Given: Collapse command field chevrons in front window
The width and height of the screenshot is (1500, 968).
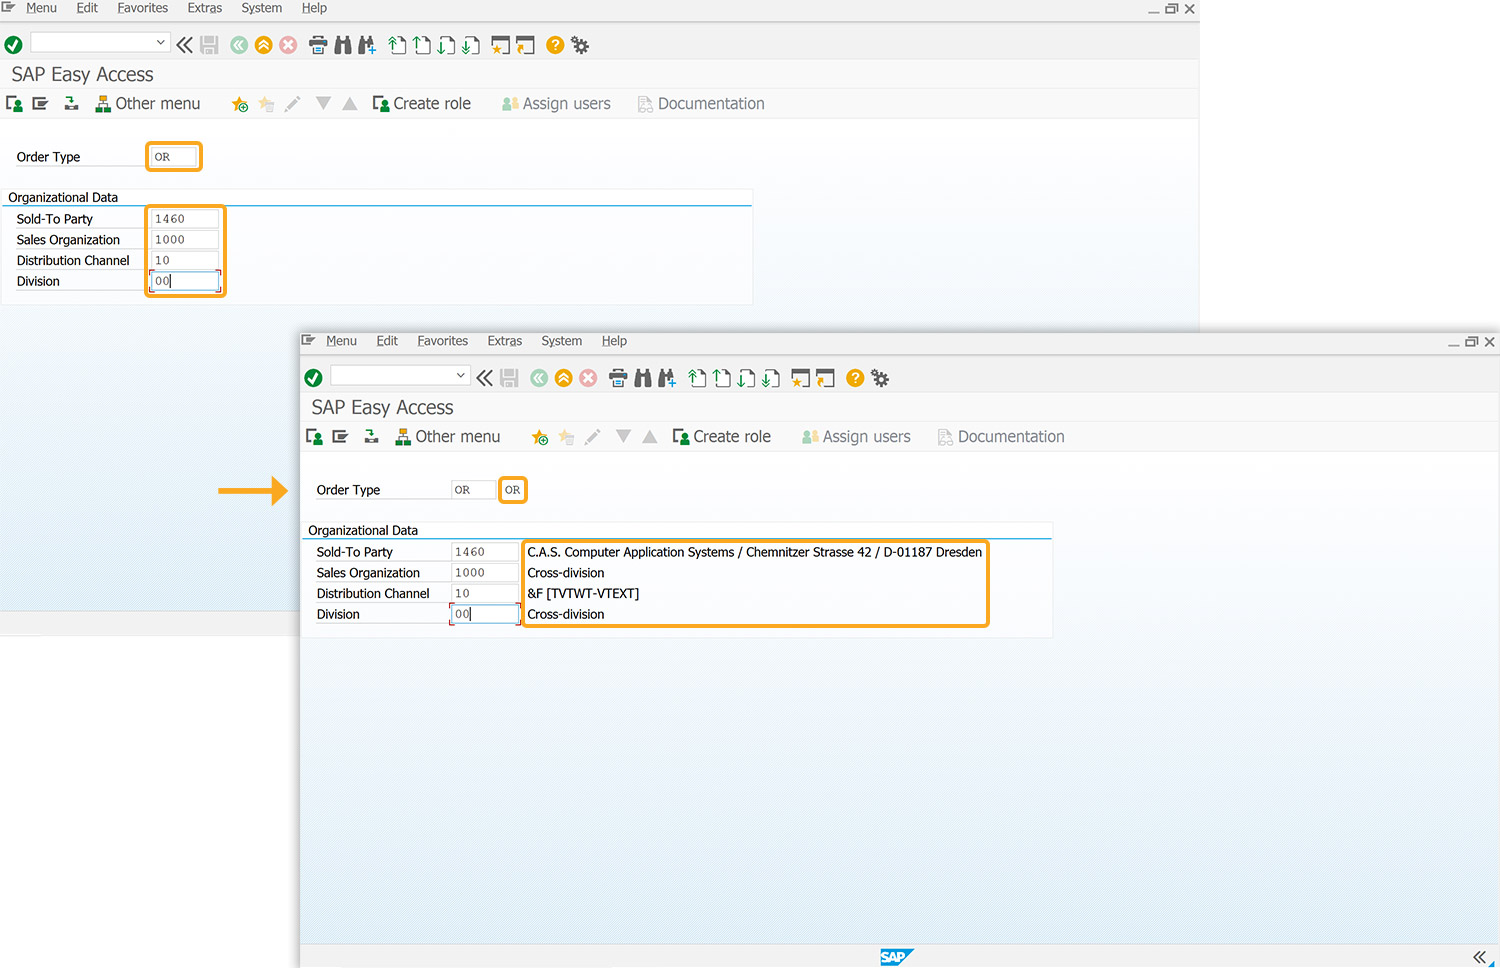Looking at the screenshot, I should coord(484,378).
